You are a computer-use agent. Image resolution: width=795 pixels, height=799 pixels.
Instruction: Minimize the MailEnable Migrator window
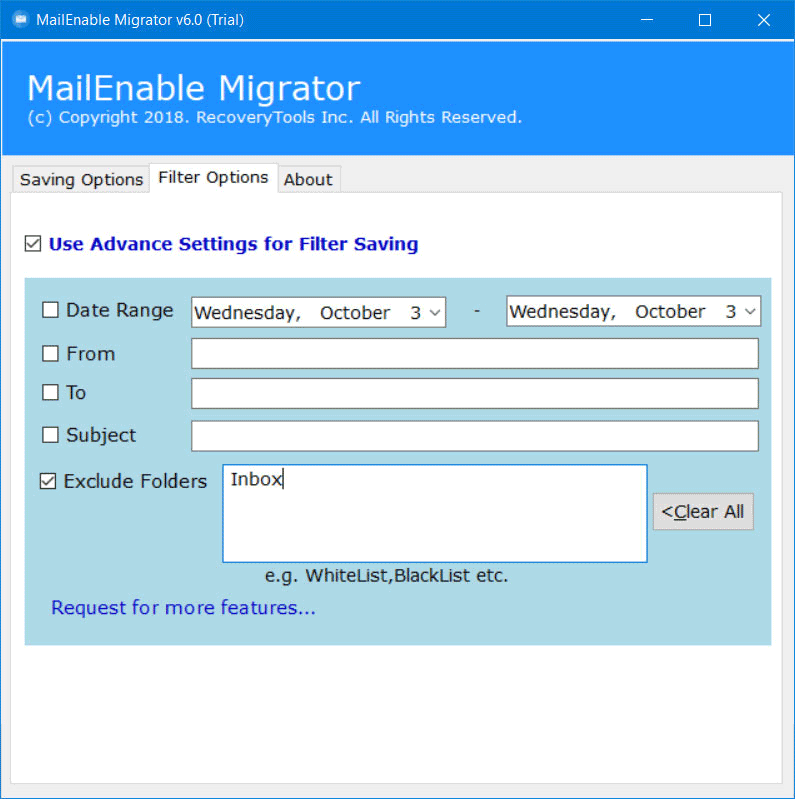pos(647,20)
